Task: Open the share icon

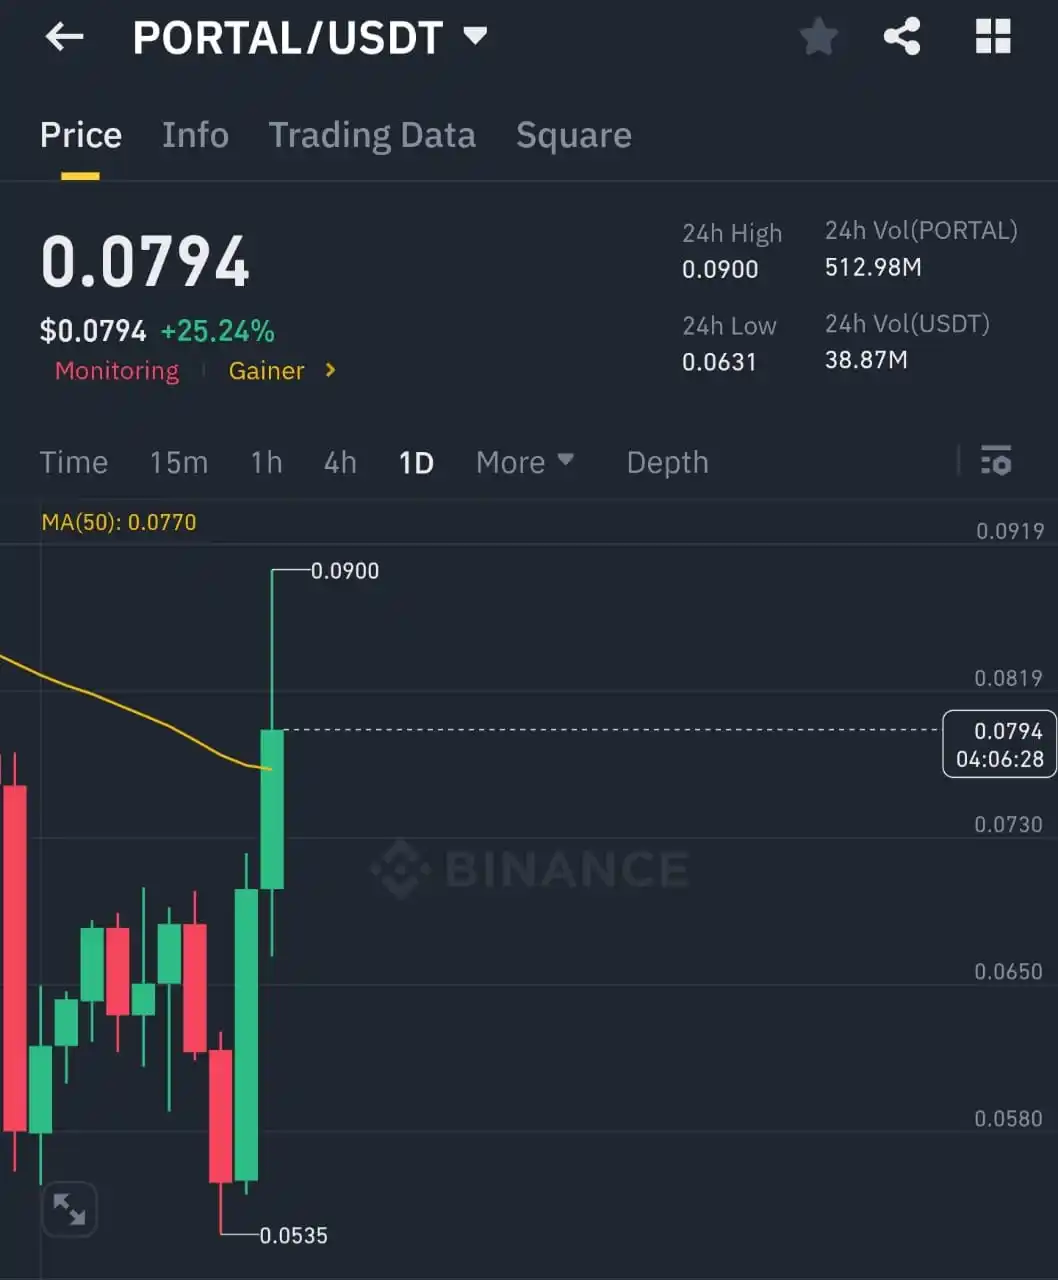Action: pyautogui.click(x=902, y=37)
